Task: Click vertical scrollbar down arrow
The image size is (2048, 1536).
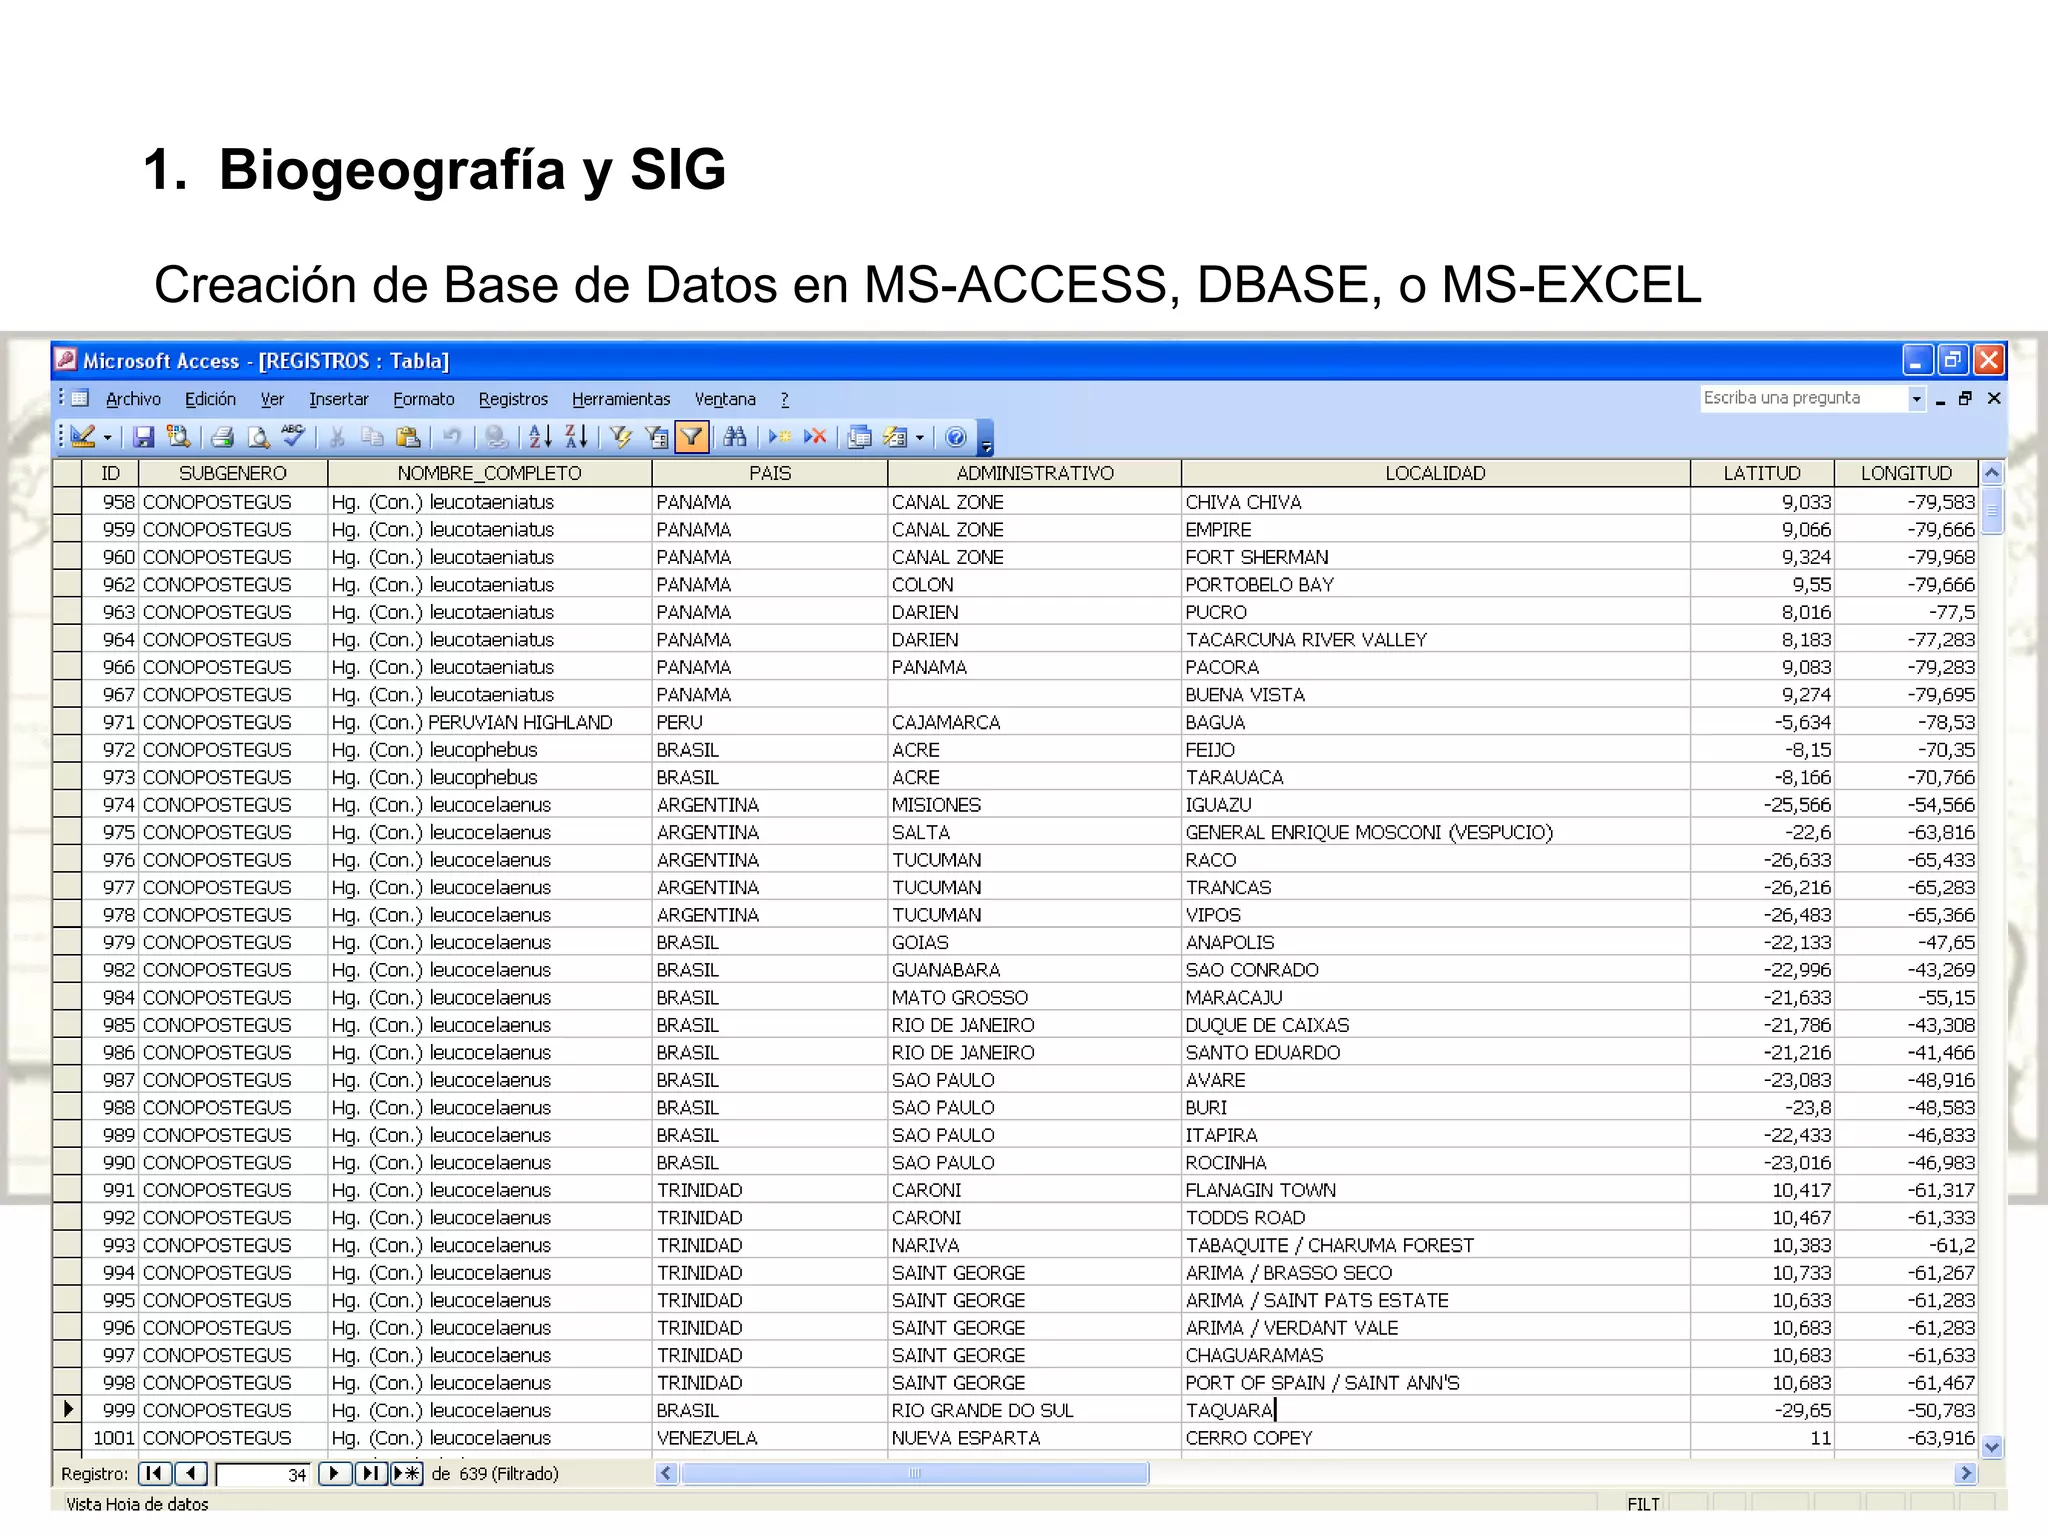Action: coord(1992,1446)
